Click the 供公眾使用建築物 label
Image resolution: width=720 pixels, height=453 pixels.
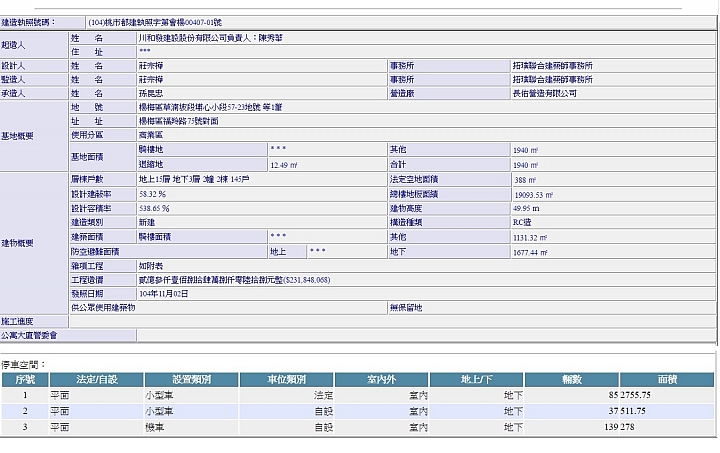click(x=103, y=308)
